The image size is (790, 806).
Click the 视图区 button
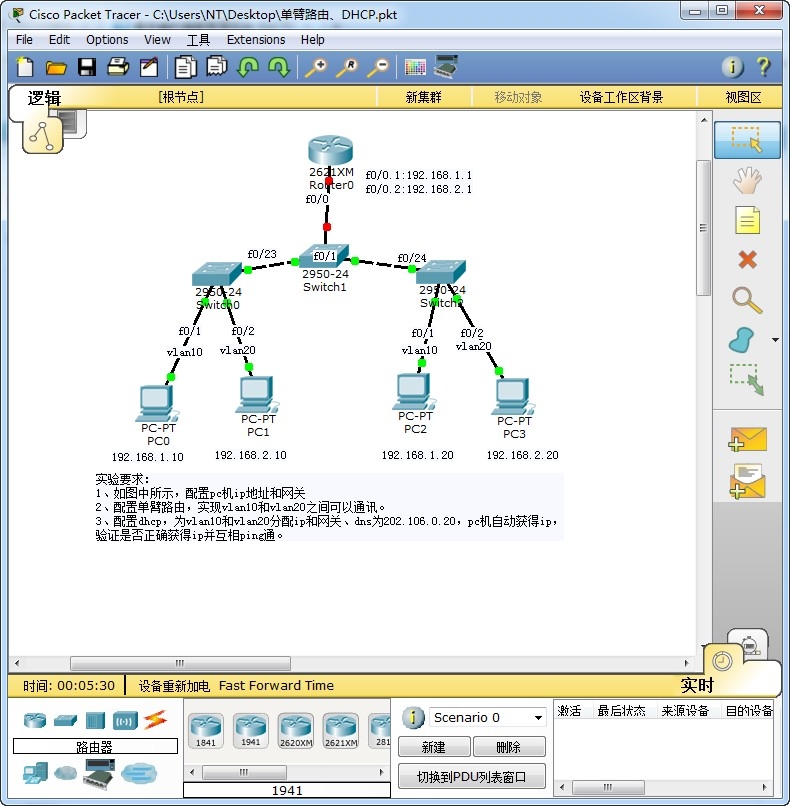(x=743, y=97)
